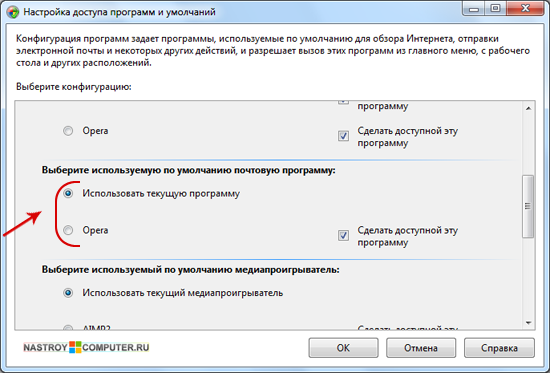Minimize the dialog window
Viewport: 550px width, 373px height.
coord(474,9)
